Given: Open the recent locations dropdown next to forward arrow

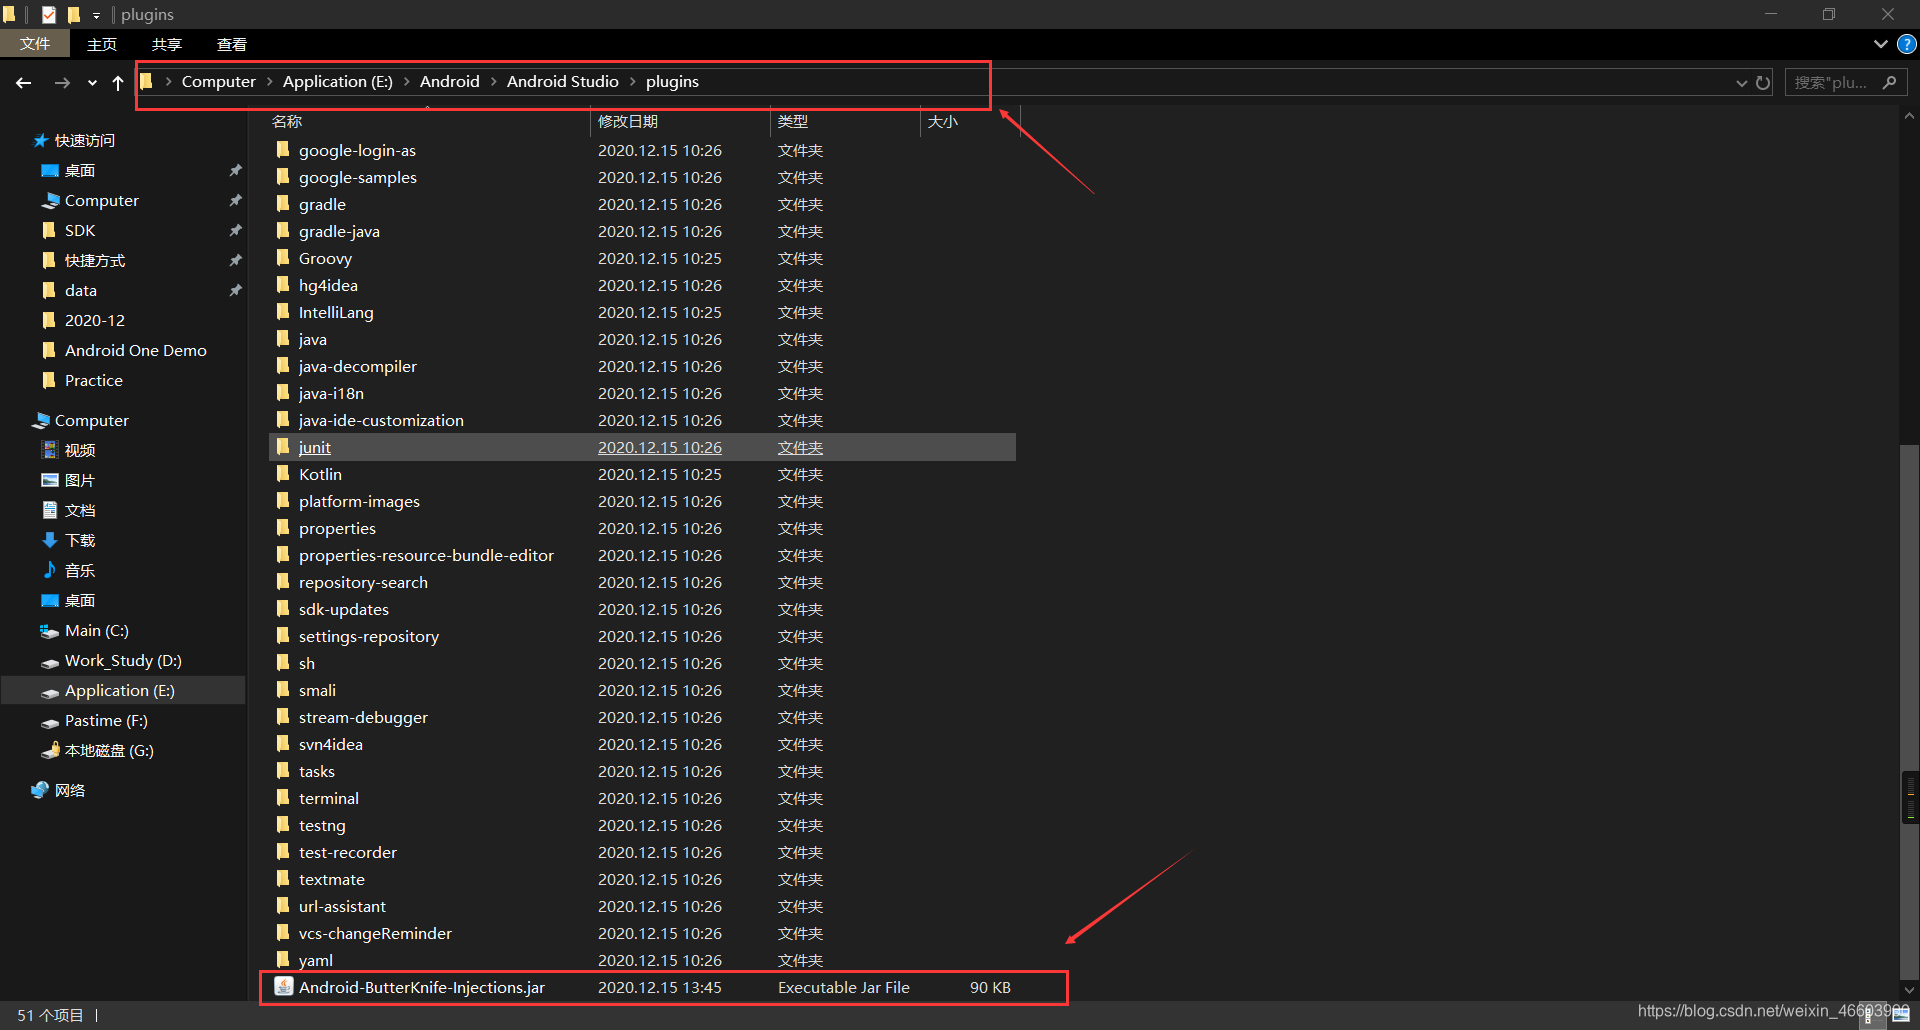Looking at the screenshot, I should point(92,83).
